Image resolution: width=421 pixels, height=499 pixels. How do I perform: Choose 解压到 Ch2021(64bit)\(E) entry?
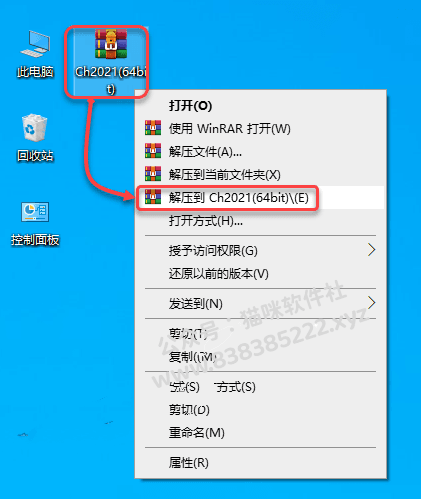coord(239,198)
